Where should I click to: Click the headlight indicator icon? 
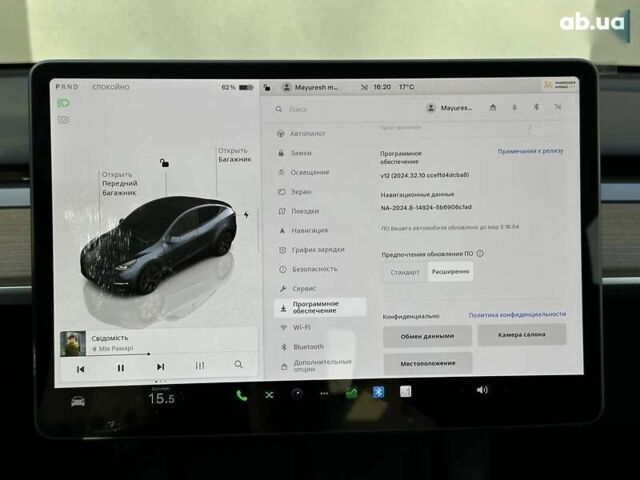[63, 103]
